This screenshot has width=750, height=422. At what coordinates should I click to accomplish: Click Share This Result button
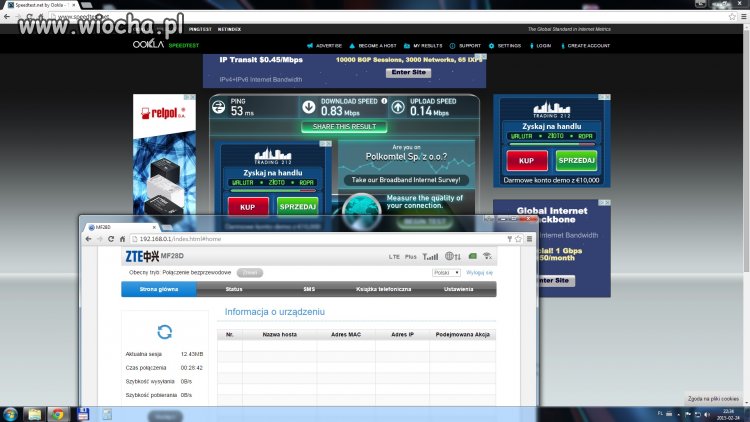click(x=344, y=127)
